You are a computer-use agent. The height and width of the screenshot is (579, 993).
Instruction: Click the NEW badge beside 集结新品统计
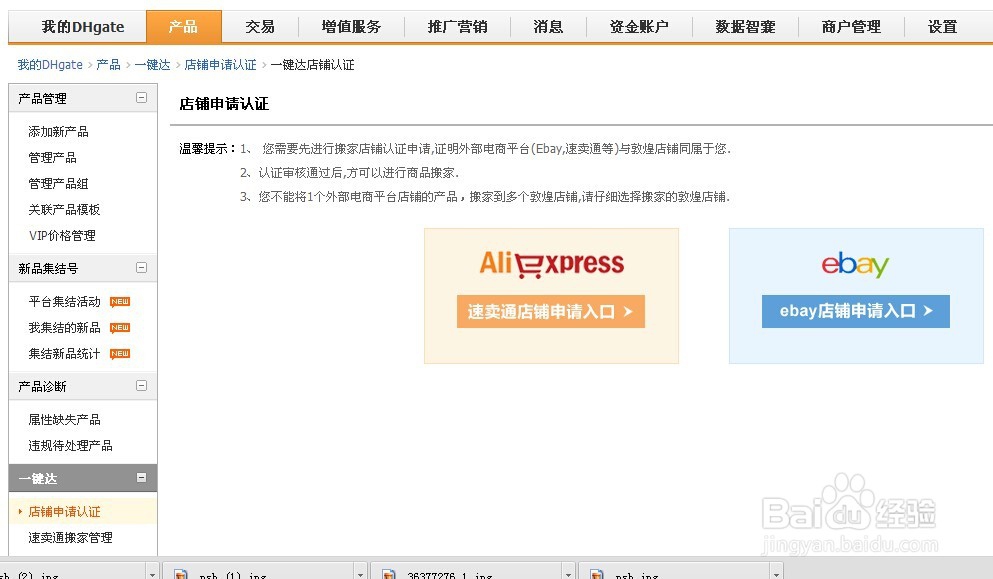click(x=120, y=353)
